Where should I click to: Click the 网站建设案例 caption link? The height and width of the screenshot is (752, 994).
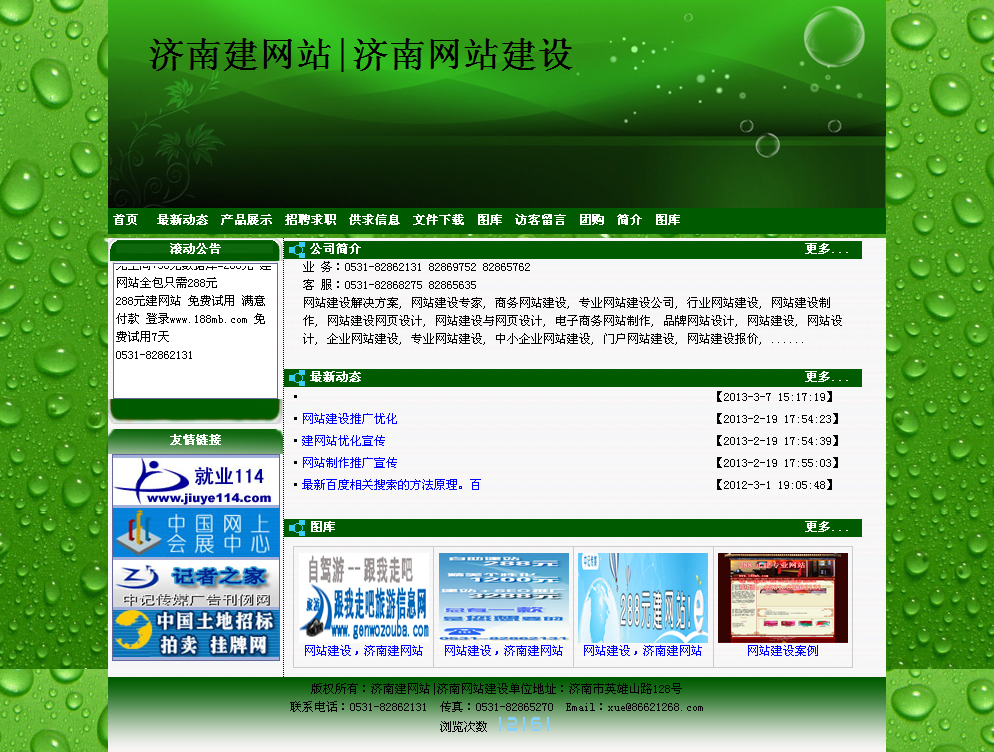pyautogui.click(x=782, y=651)
